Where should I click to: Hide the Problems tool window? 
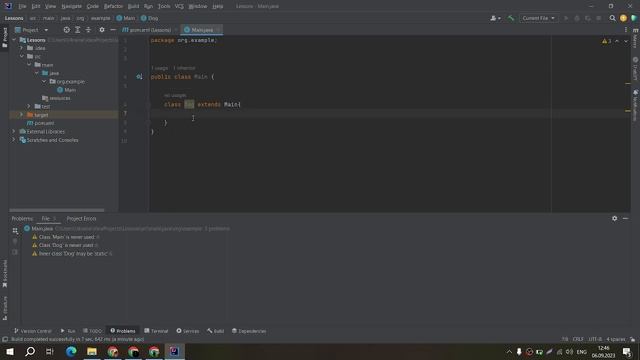(625, 218)
